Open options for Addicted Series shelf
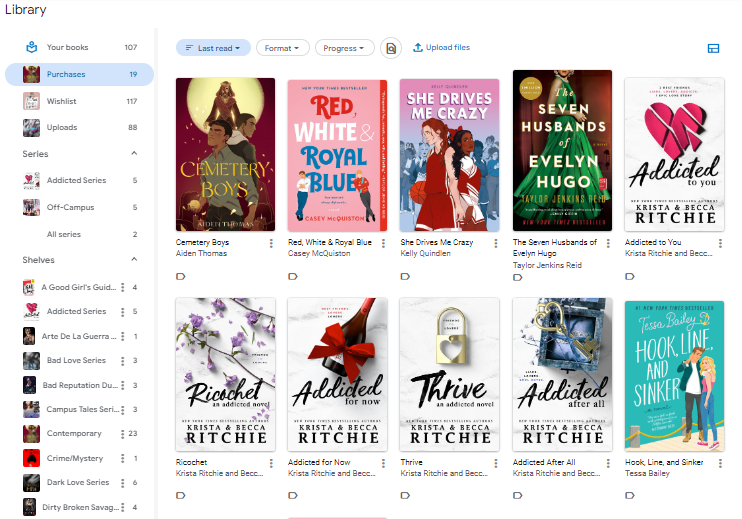Viewport: 742px width, 519px height. click(x=123, y=312)
